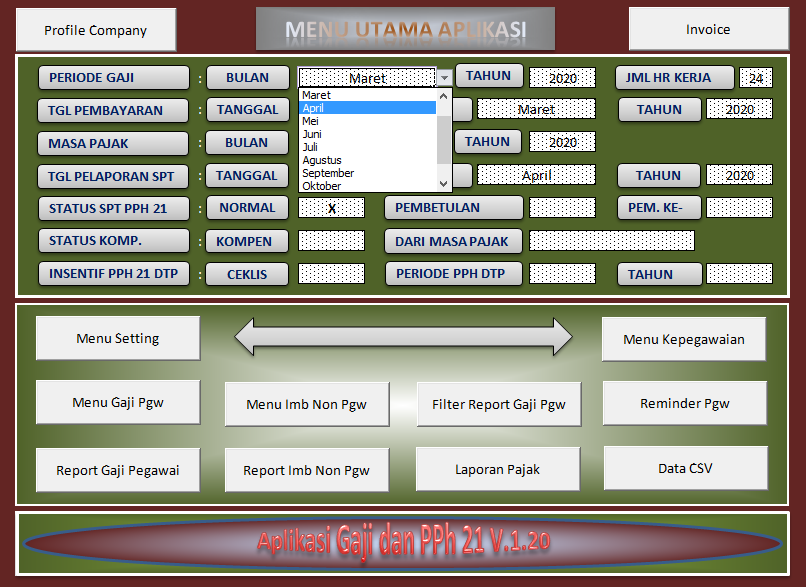Image resolution: width=806 pixels, height=587 pixels.
Task: Click the TGL PELAPORAN SPT label button
Action: (113, 176)
